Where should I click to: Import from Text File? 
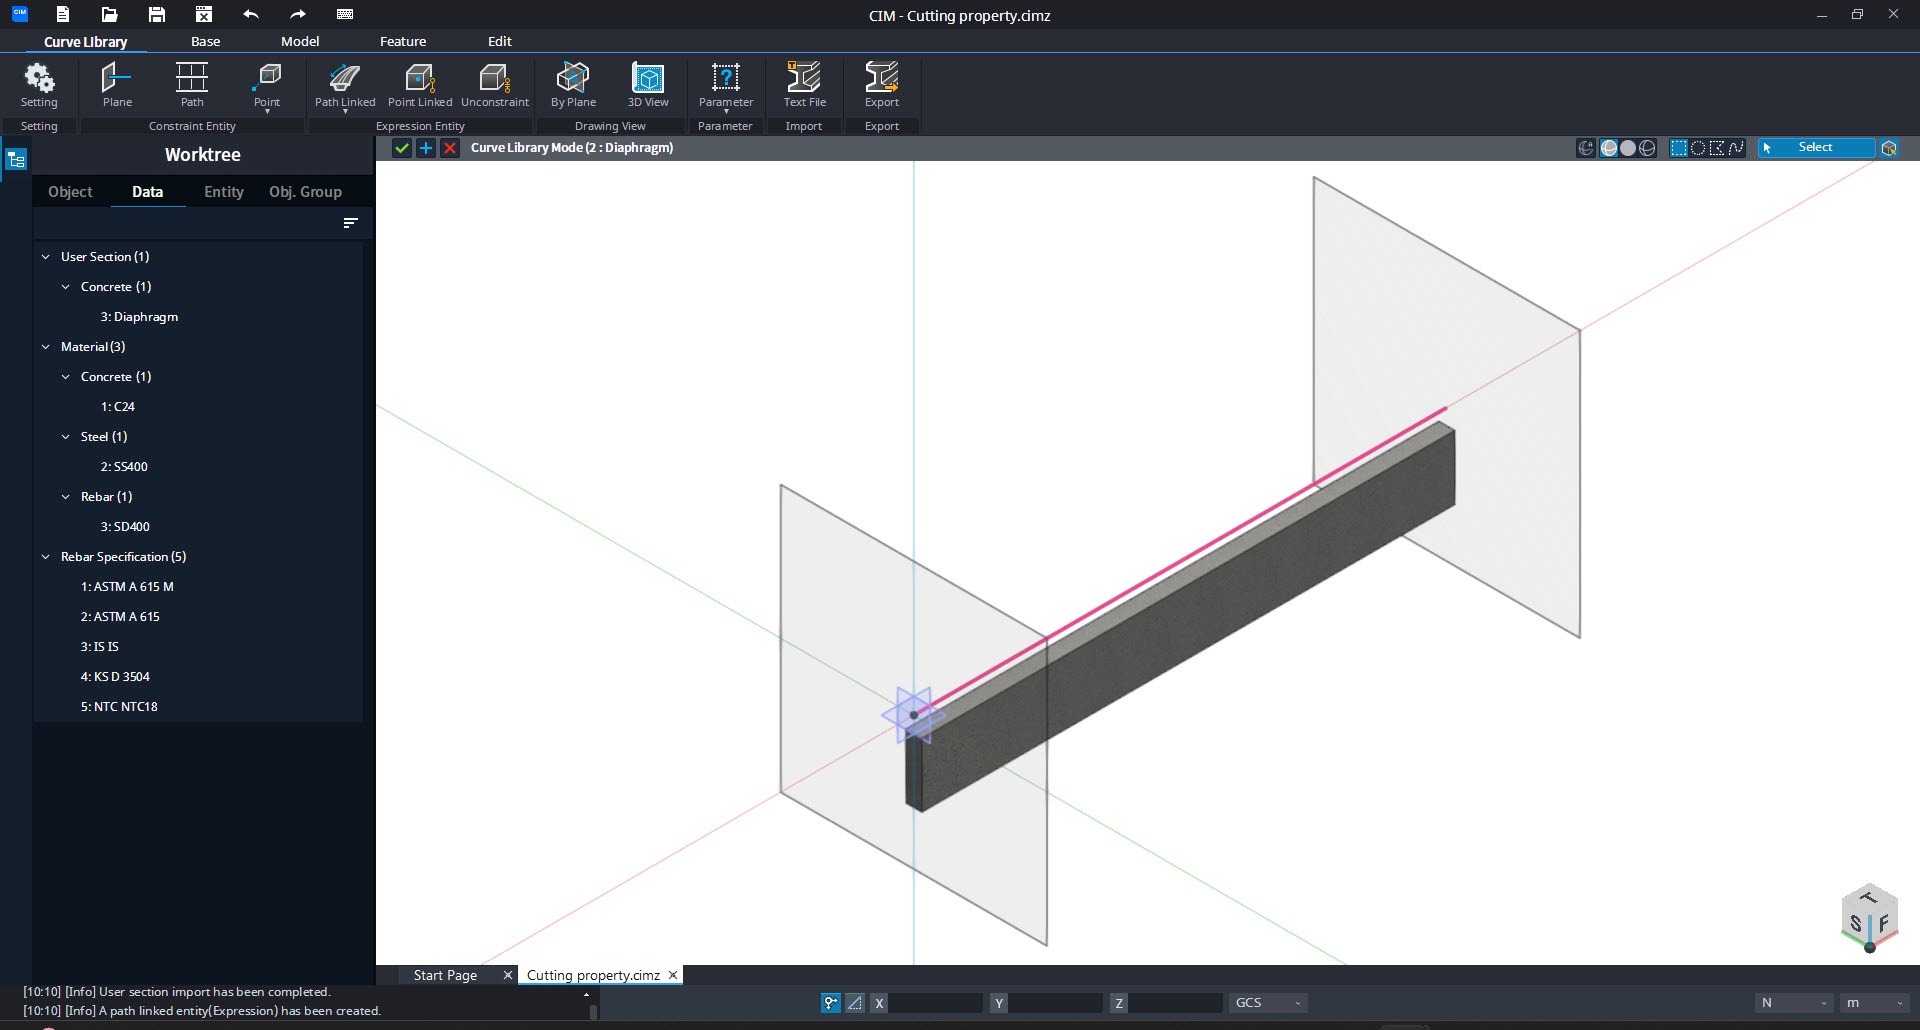tap(804, 85)
